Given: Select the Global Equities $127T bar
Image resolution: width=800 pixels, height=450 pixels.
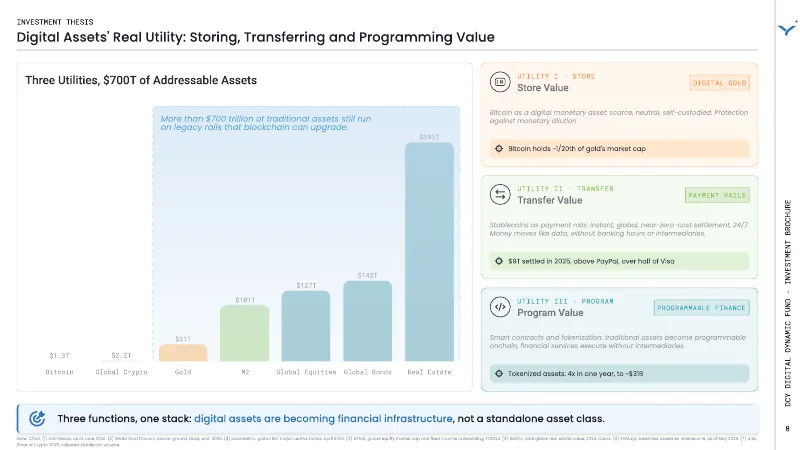Looking at the screenshot, I should click(306, 326).
